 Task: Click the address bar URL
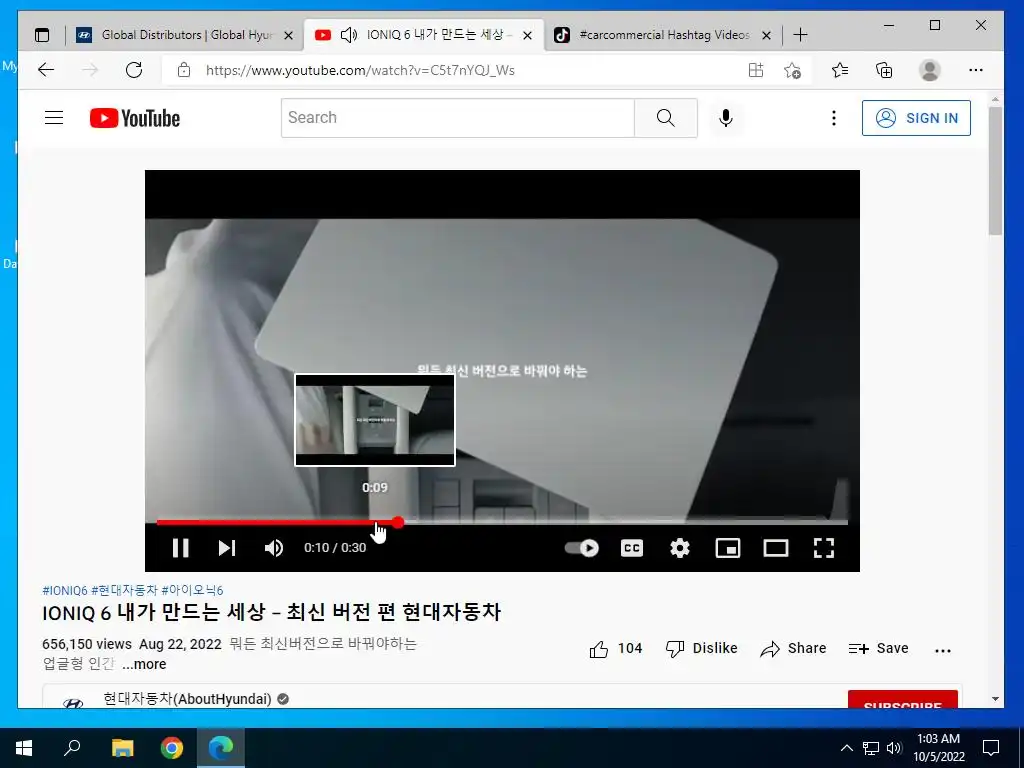(x=360, y=71)
